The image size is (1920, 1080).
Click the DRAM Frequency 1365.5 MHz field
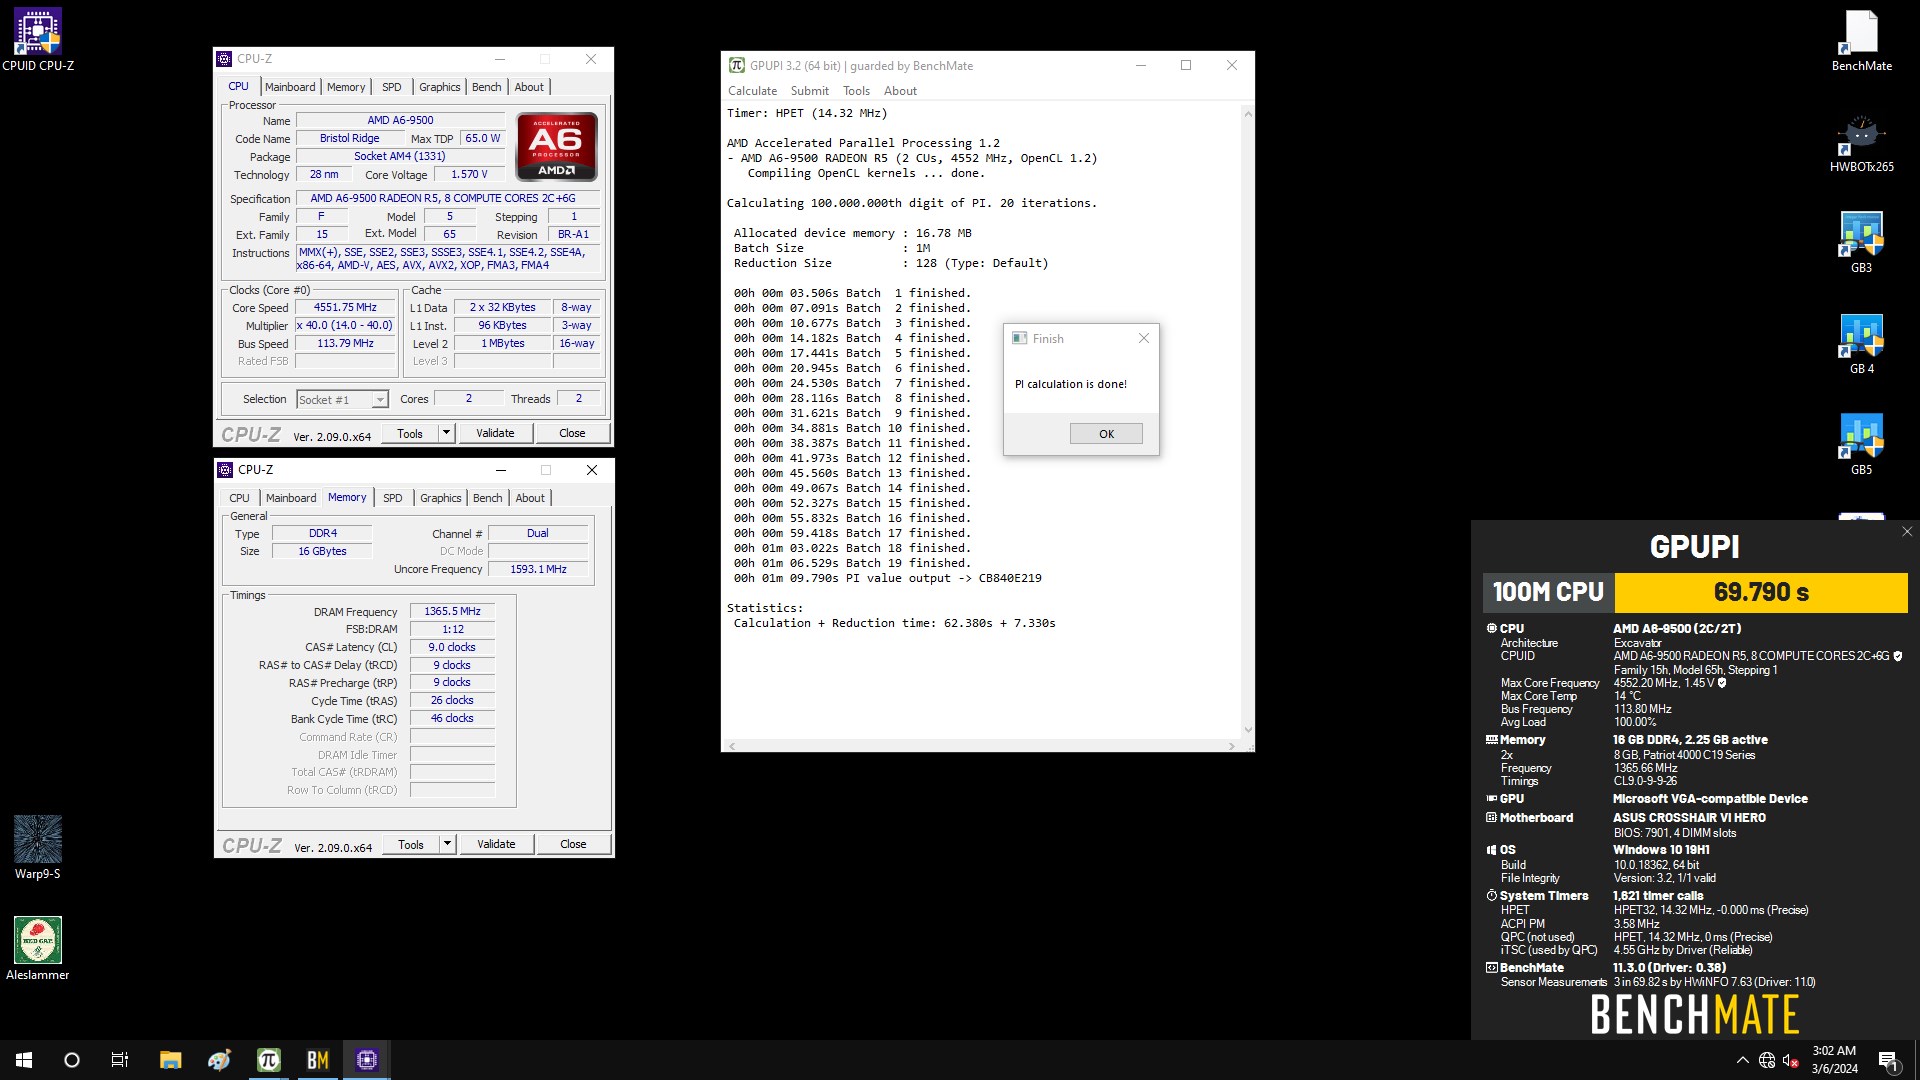[452, 612]
